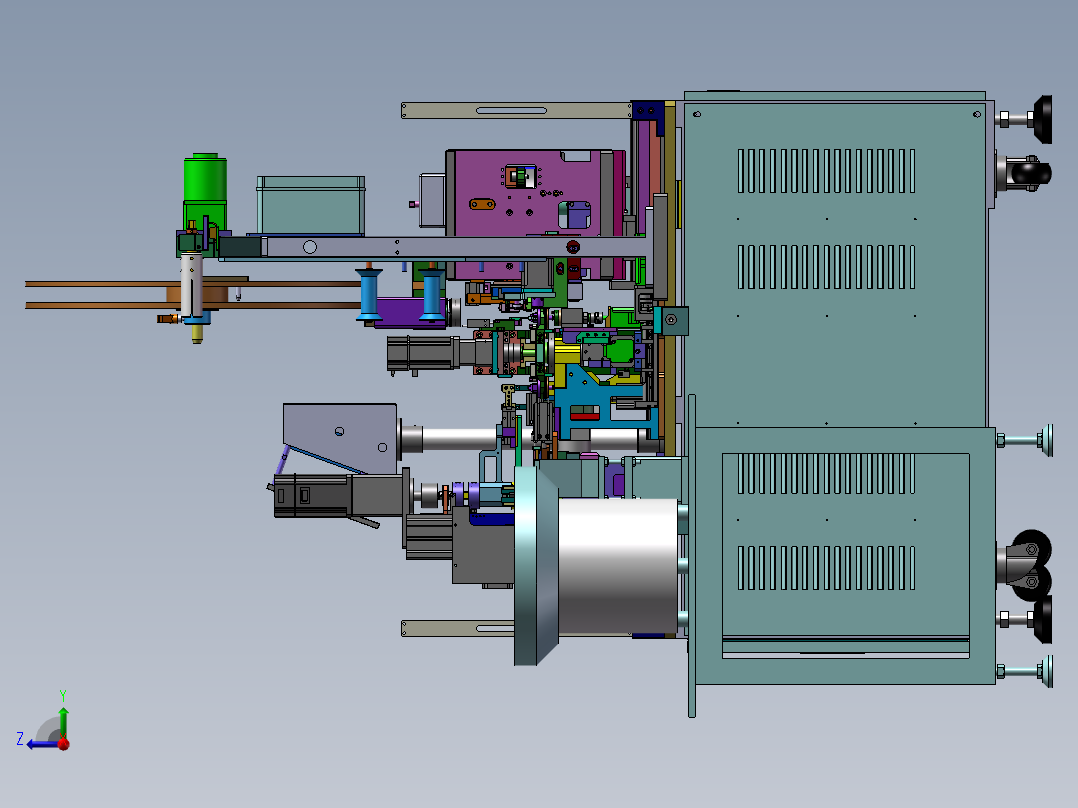Select the bottom black leveling foot

point(1042,620)
